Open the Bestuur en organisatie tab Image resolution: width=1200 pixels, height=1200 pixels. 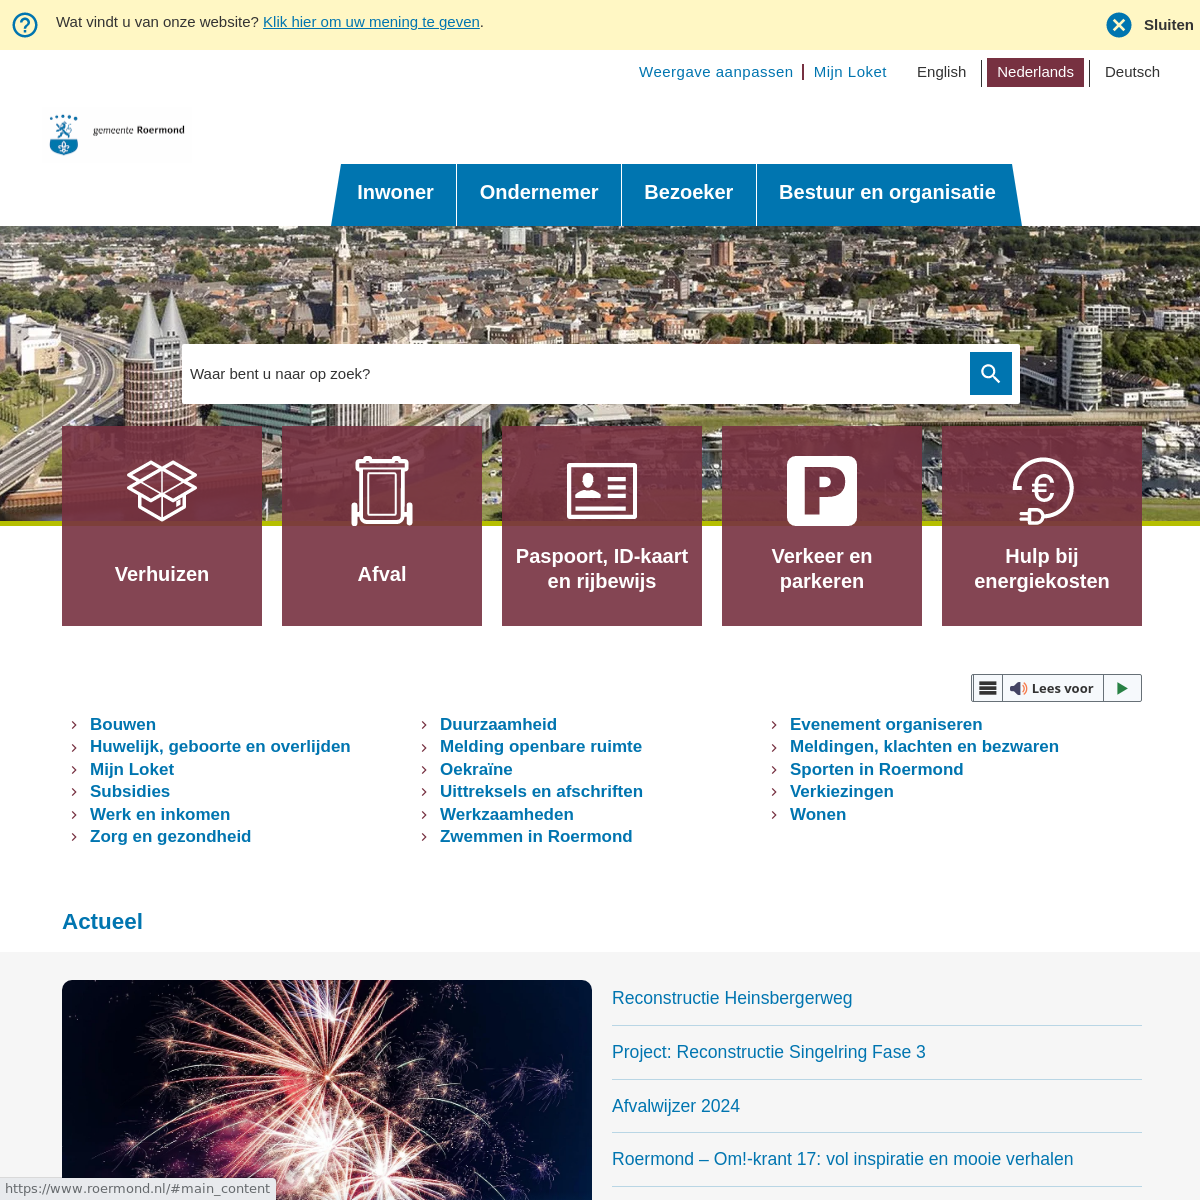coord(887,193)
